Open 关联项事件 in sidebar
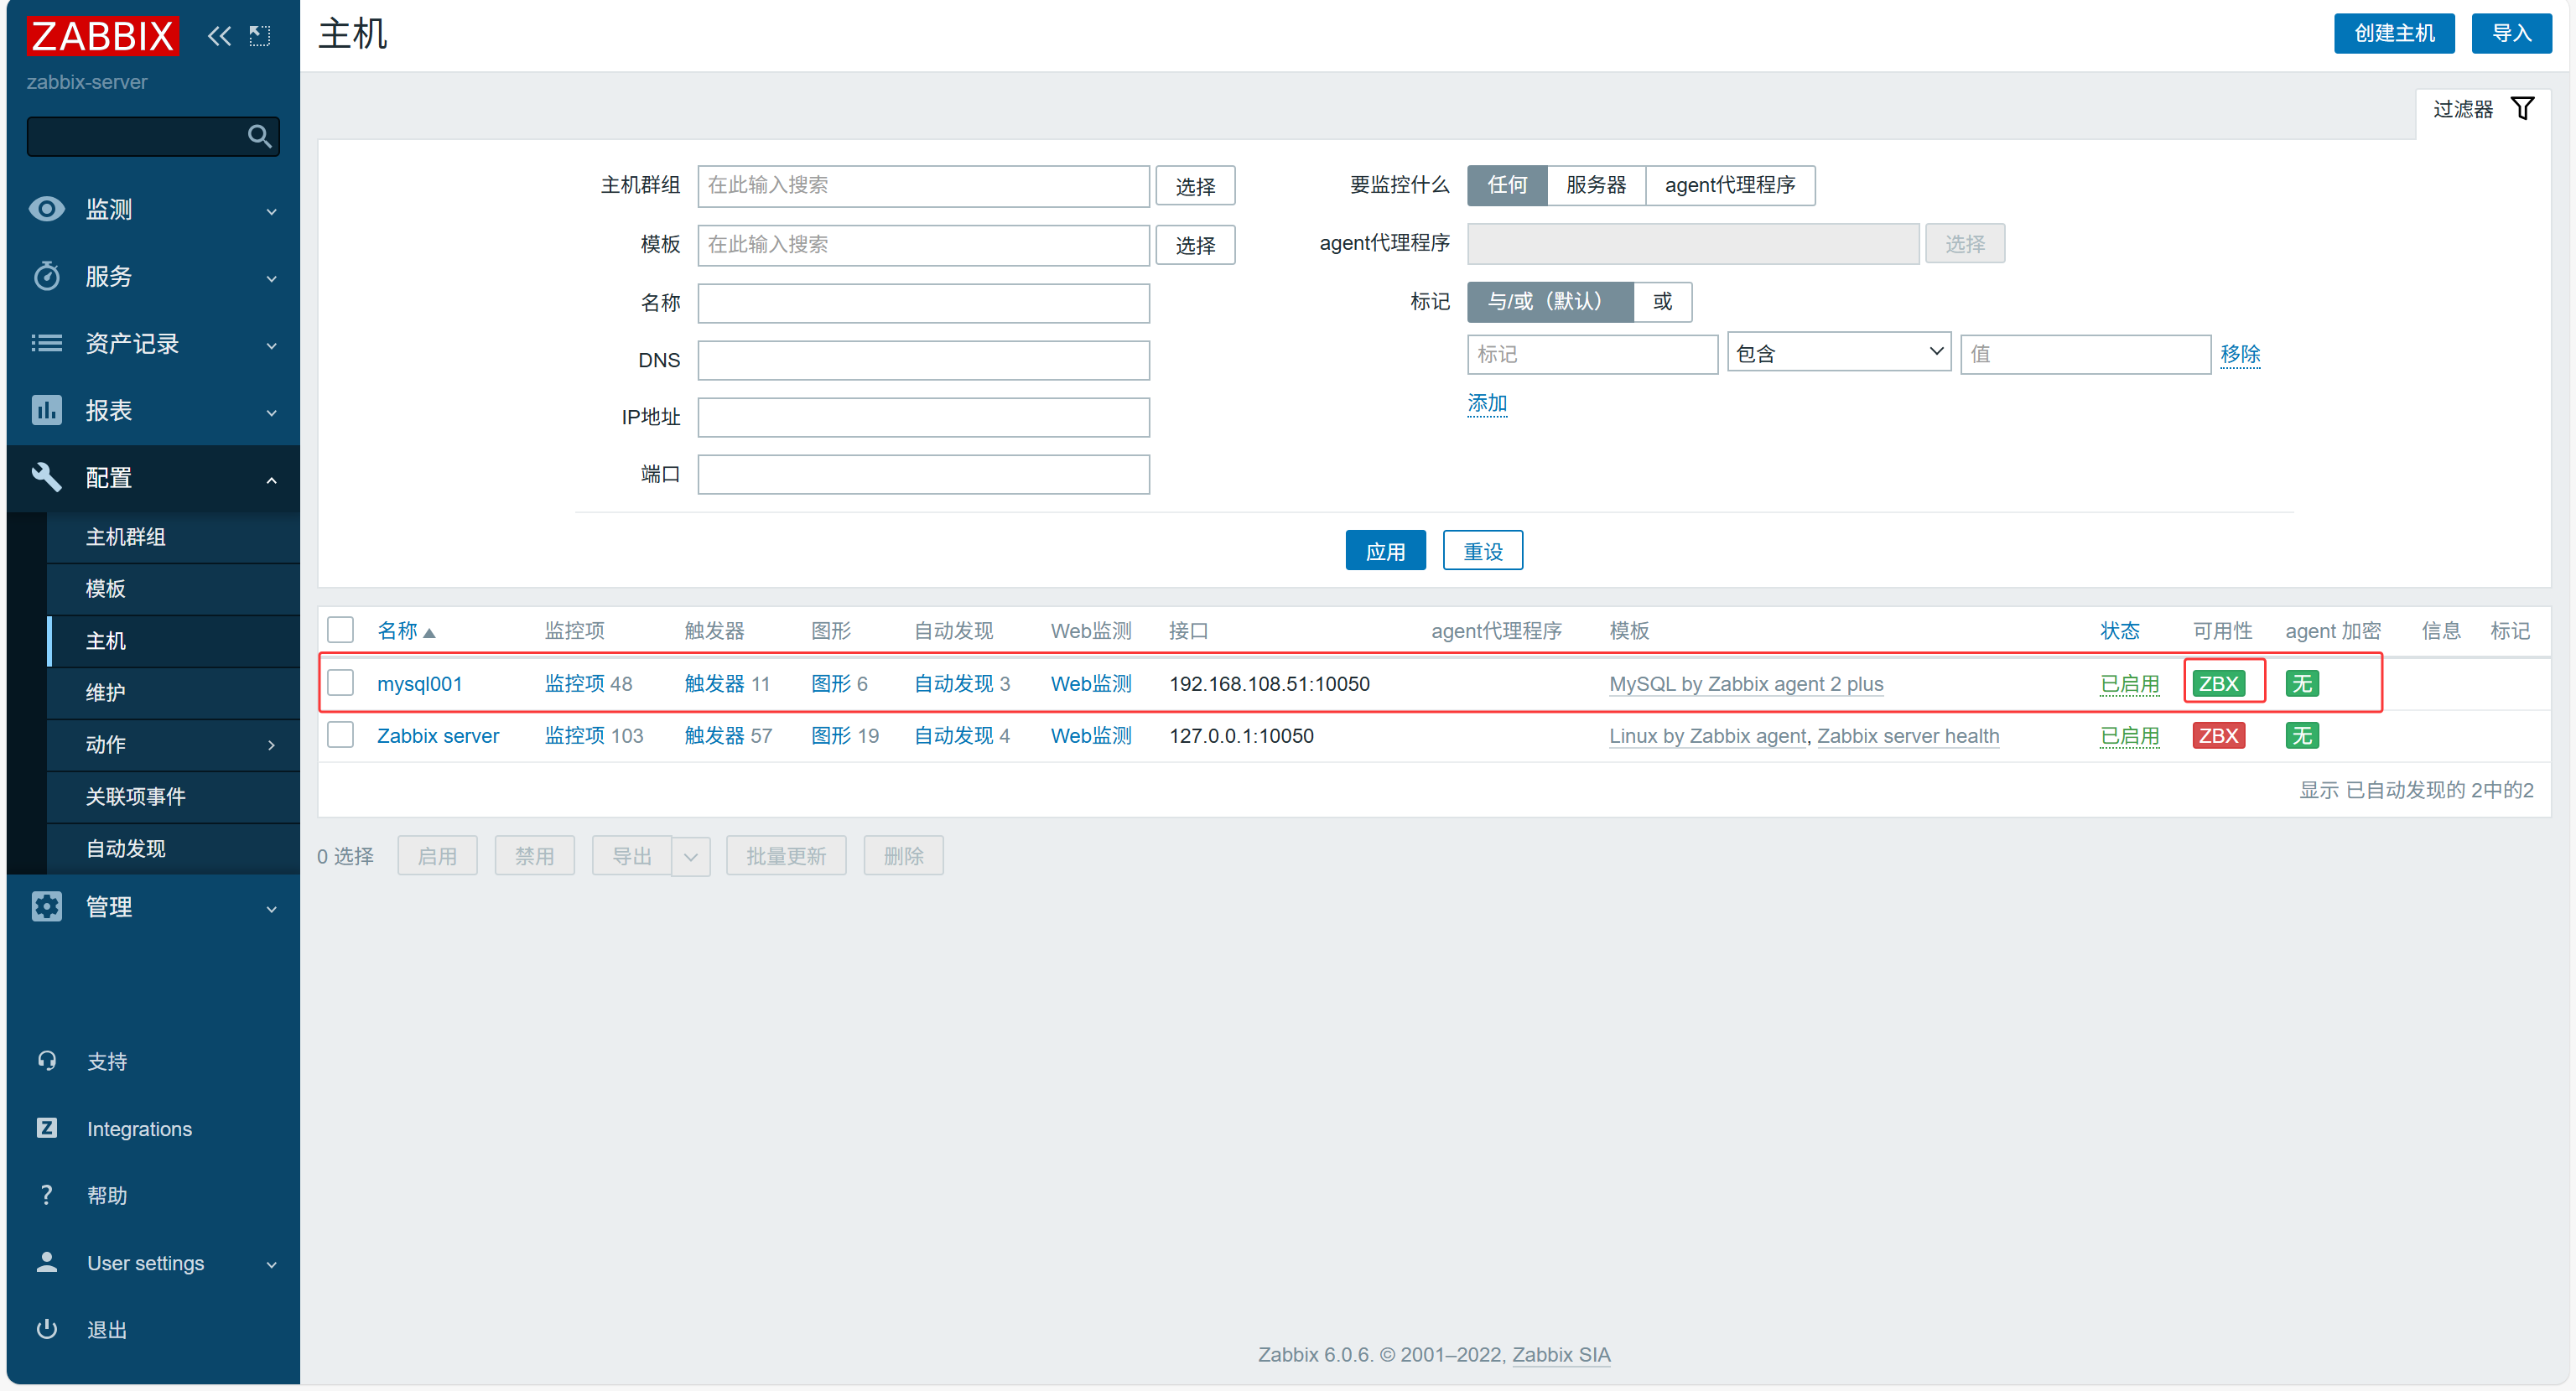 (135, 796)
